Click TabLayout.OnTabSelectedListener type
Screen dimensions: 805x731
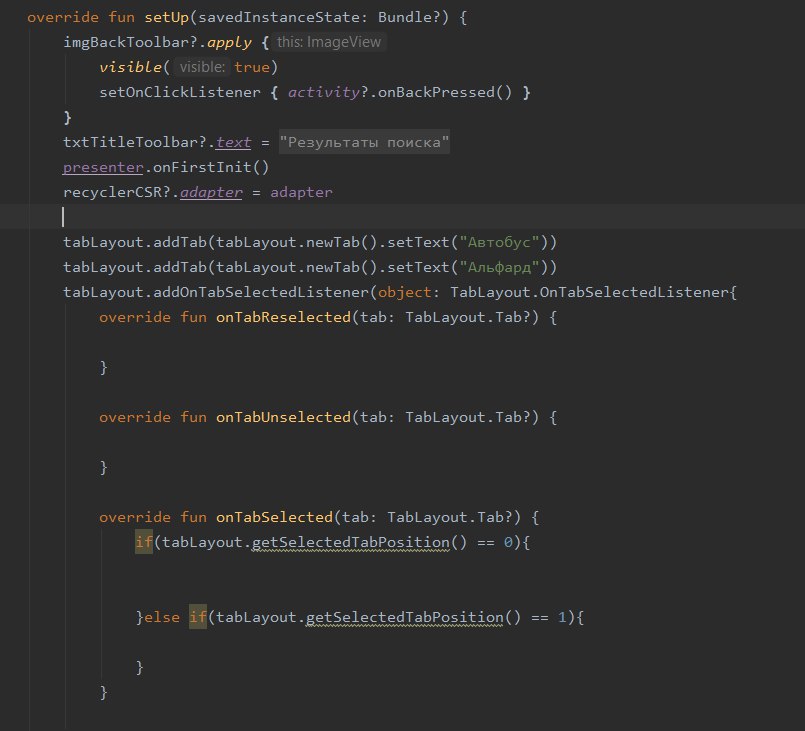(589, 292)
